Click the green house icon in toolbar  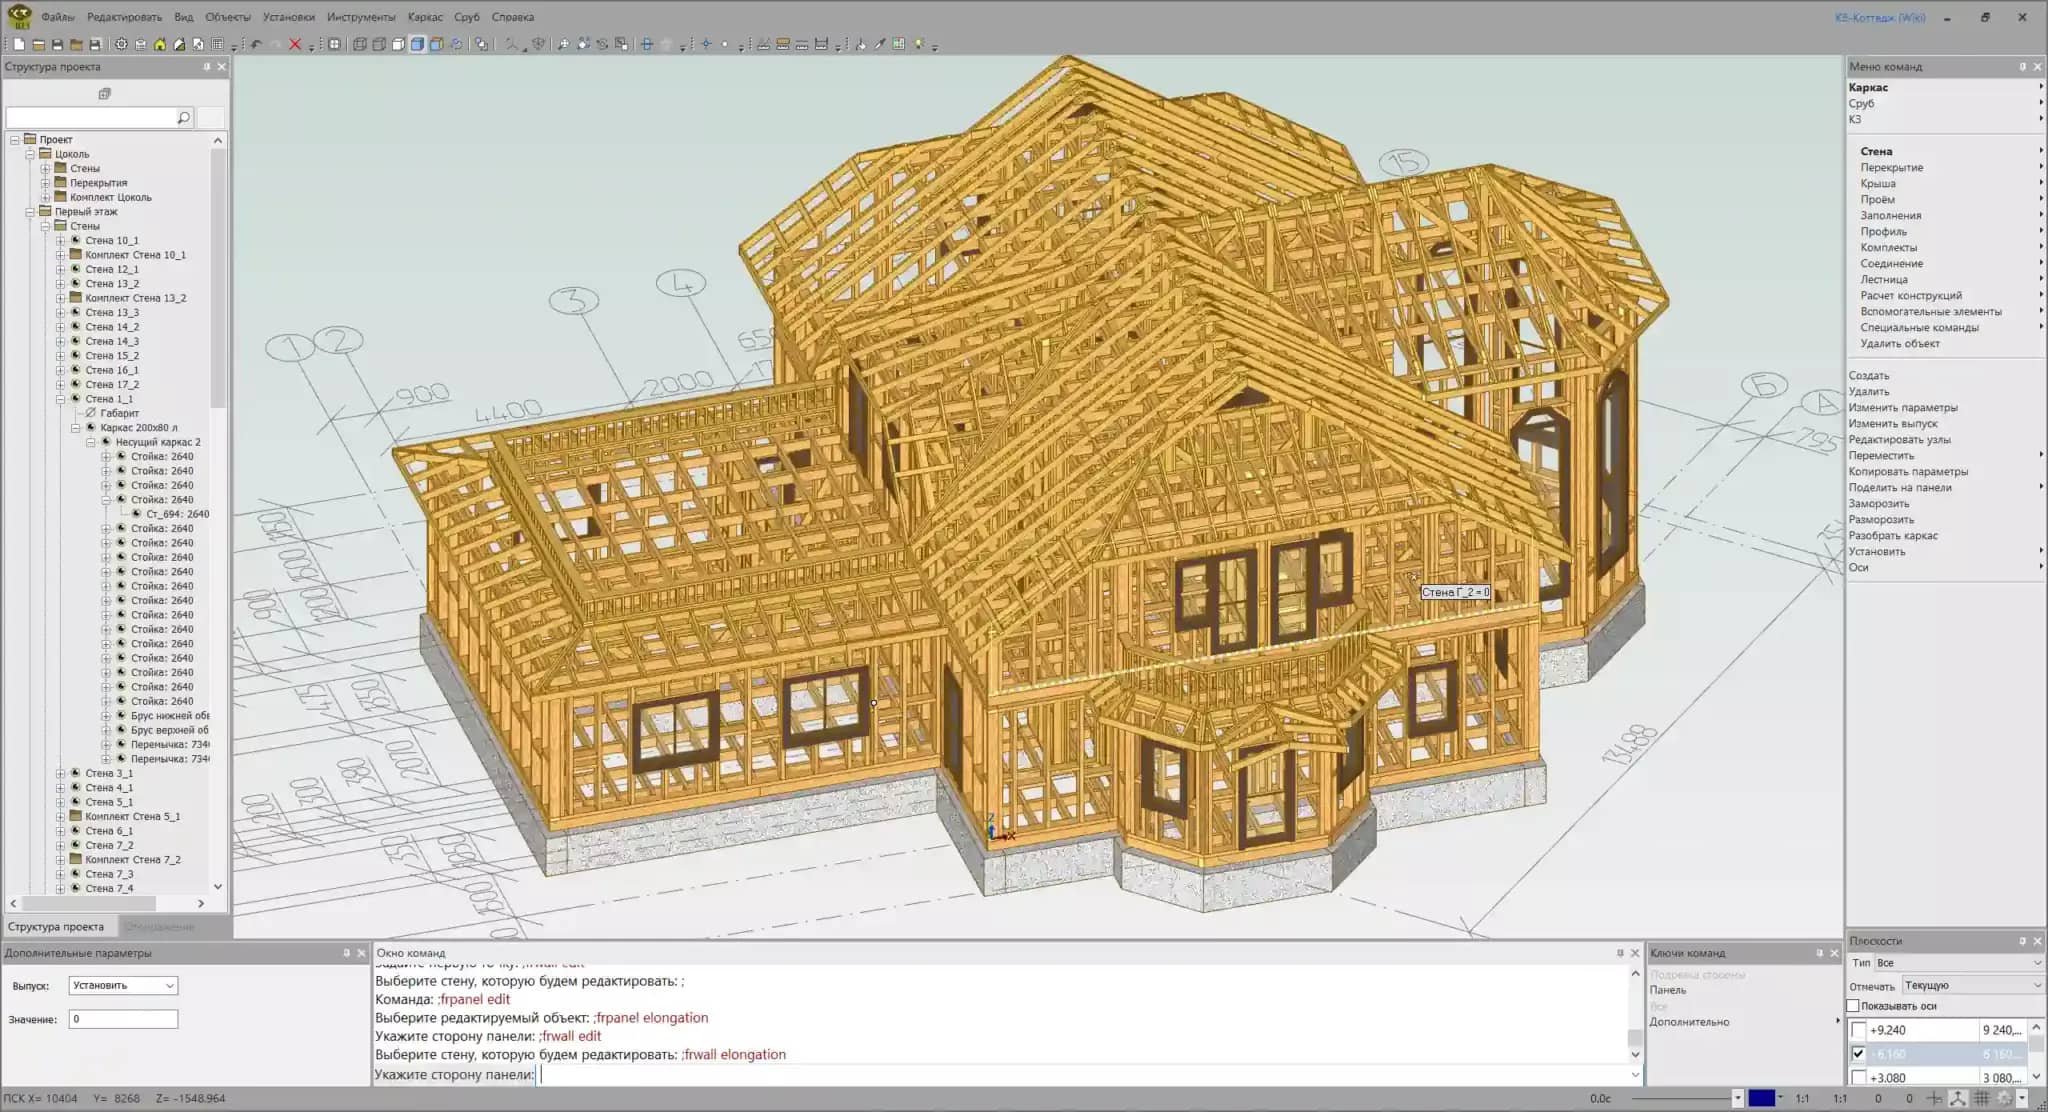(160, 44)
